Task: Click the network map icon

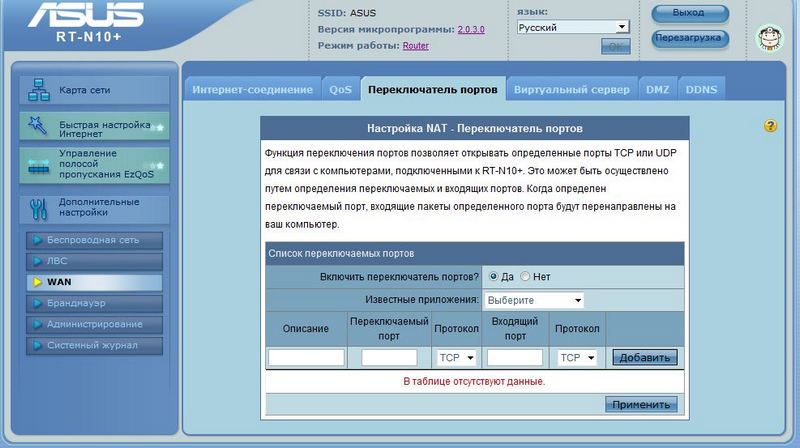Action: 39,90
